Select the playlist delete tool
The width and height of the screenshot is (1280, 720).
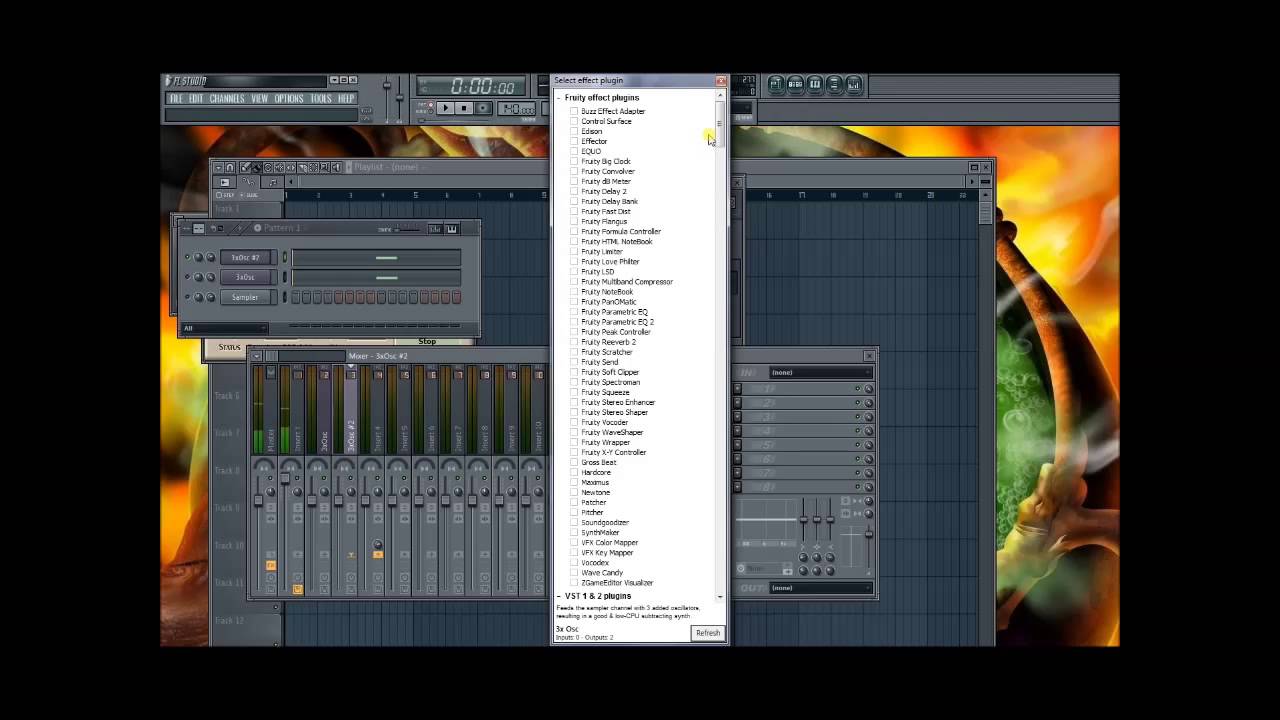(x=267, y=167)
